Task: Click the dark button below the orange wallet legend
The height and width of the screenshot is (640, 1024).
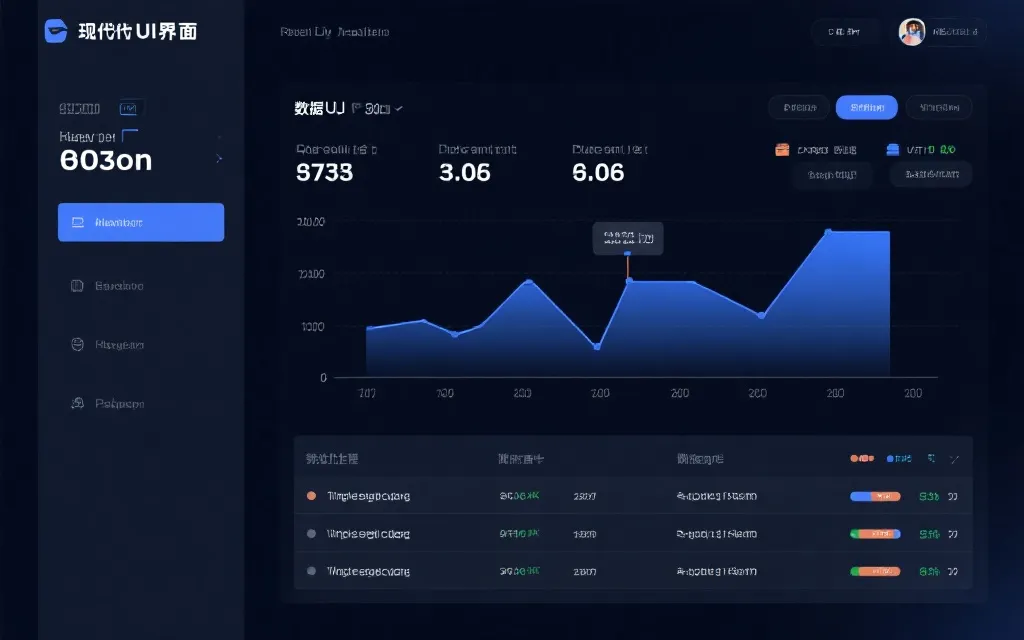Action: [x=832, y=175]
